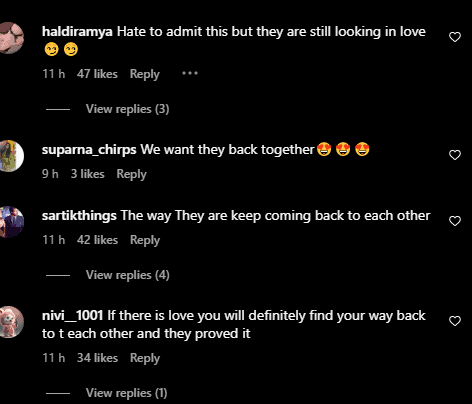Show View replies (1) under nivi__1001

pos(126,393)
